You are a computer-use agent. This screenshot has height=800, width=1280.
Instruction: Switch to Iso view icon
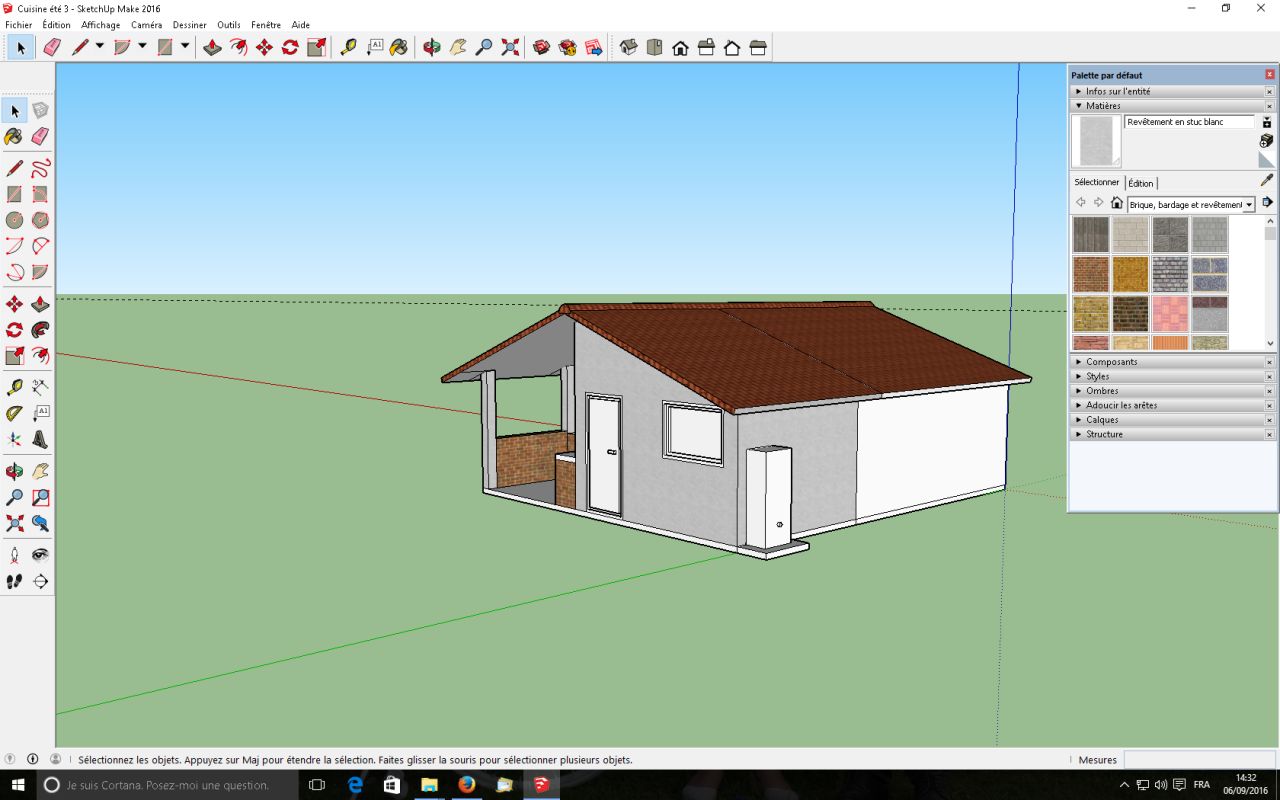click(628, 47)
